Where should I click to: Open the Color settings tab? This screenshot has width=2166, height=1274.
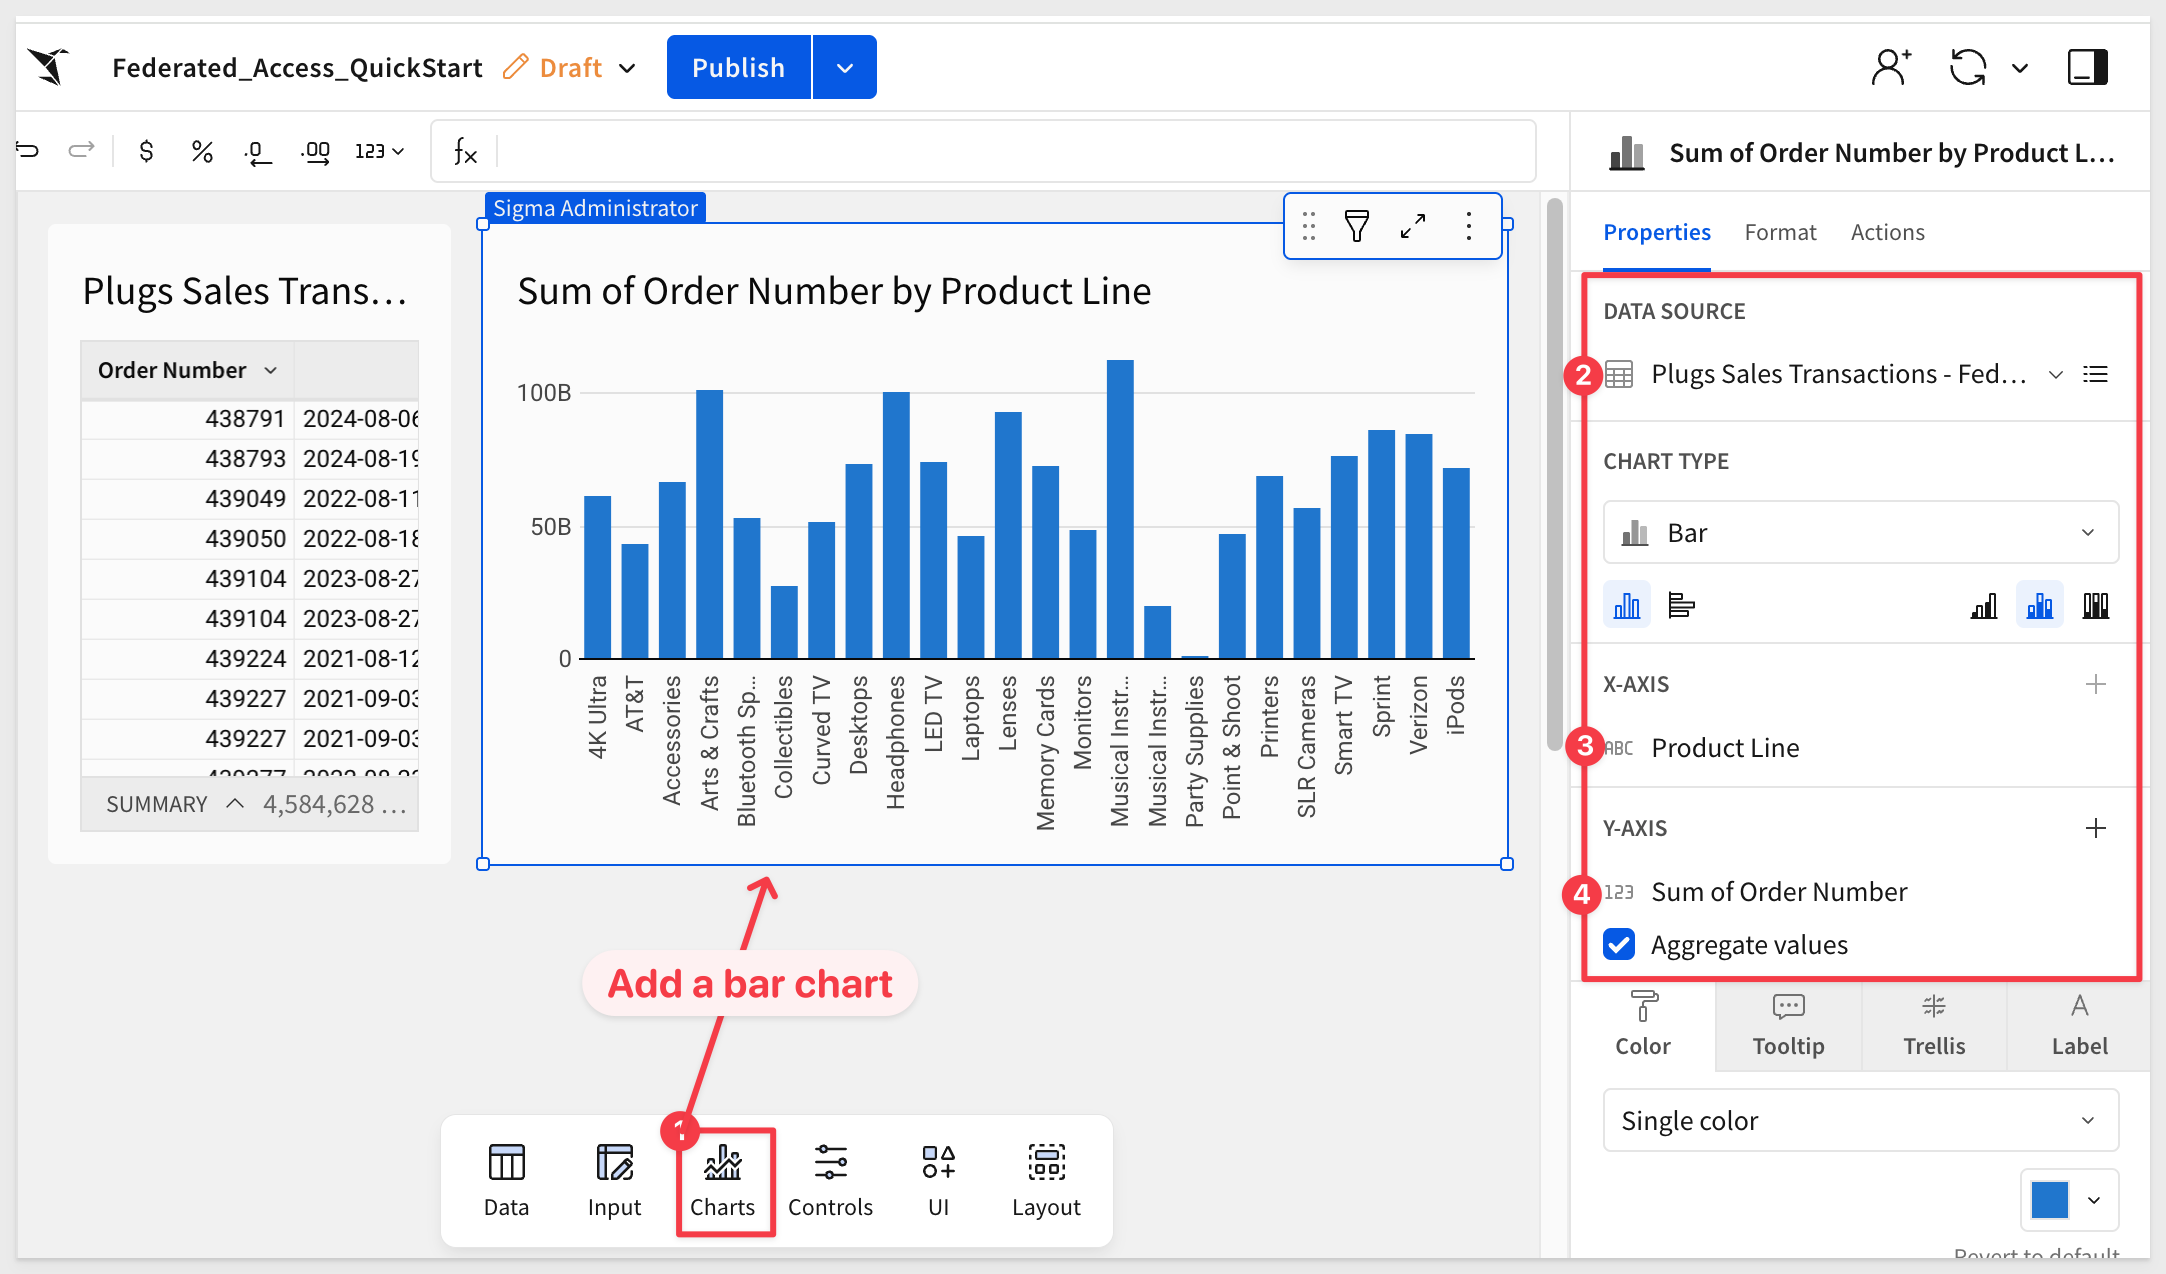pyautogui.click(x=1643, y=1025)
